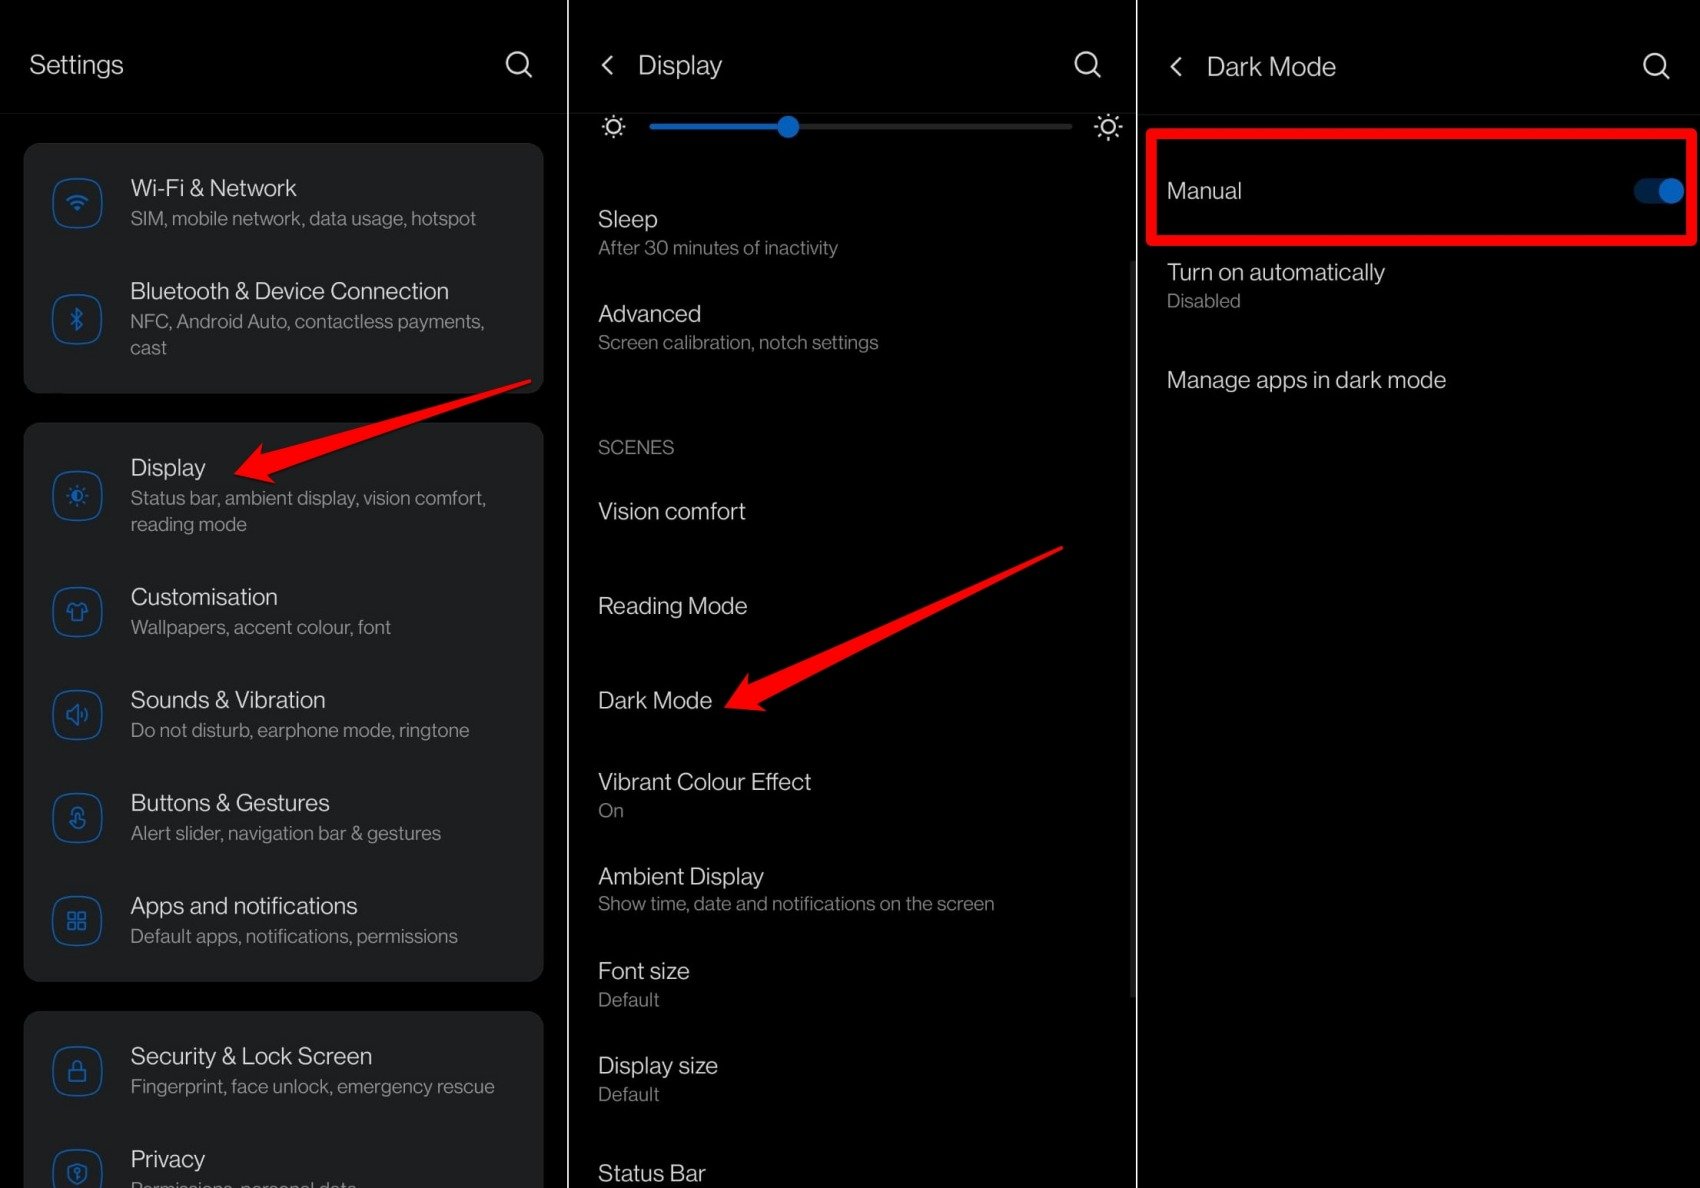Navigate back from the Display screen
The height and width of the screenshot is (1188, 1700).
coord(607,64)
